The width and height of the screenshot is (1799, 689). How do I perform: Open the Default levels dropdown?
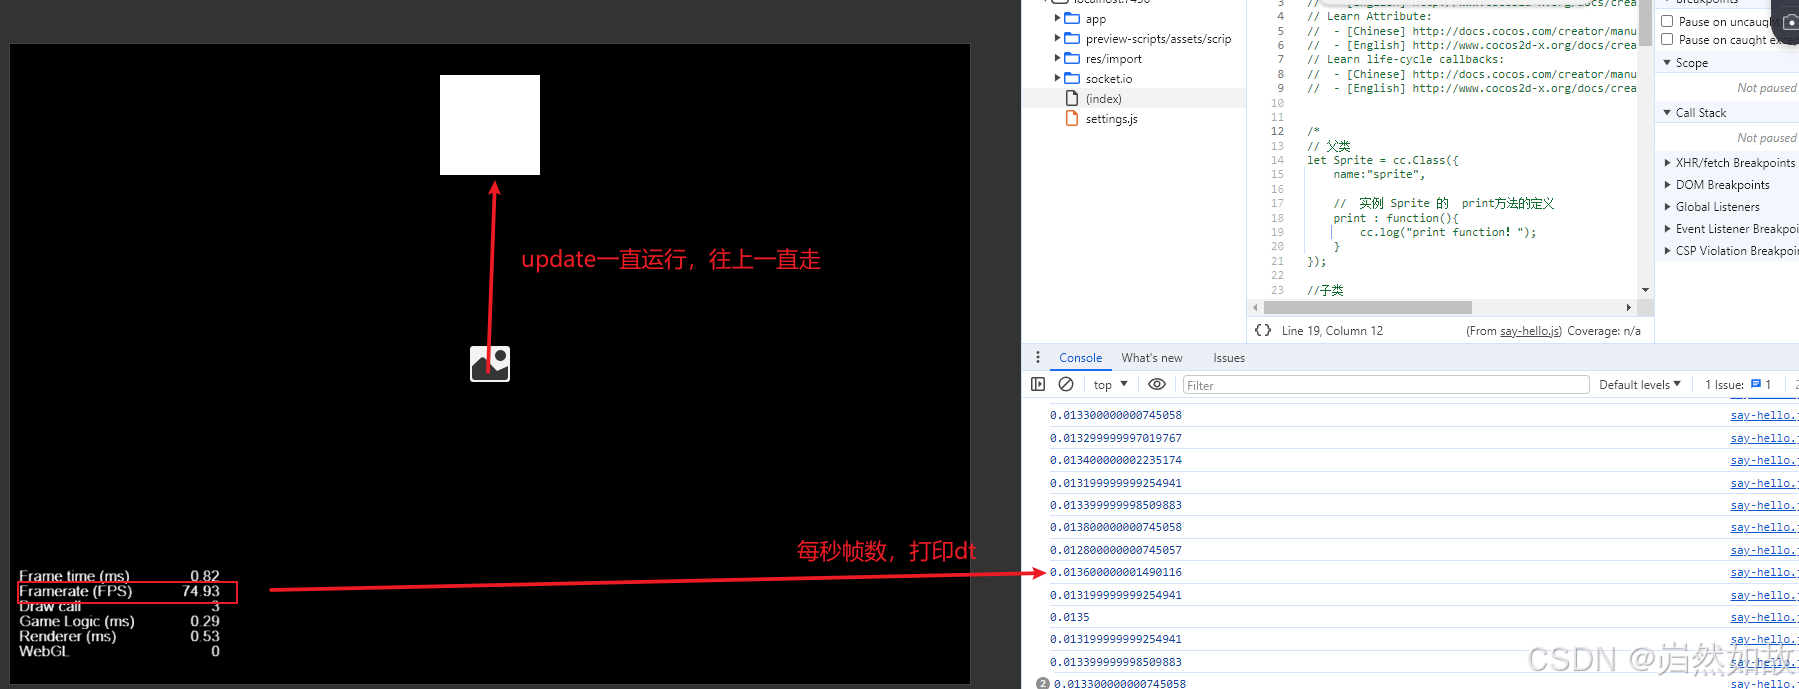[x=1640, y=384]
